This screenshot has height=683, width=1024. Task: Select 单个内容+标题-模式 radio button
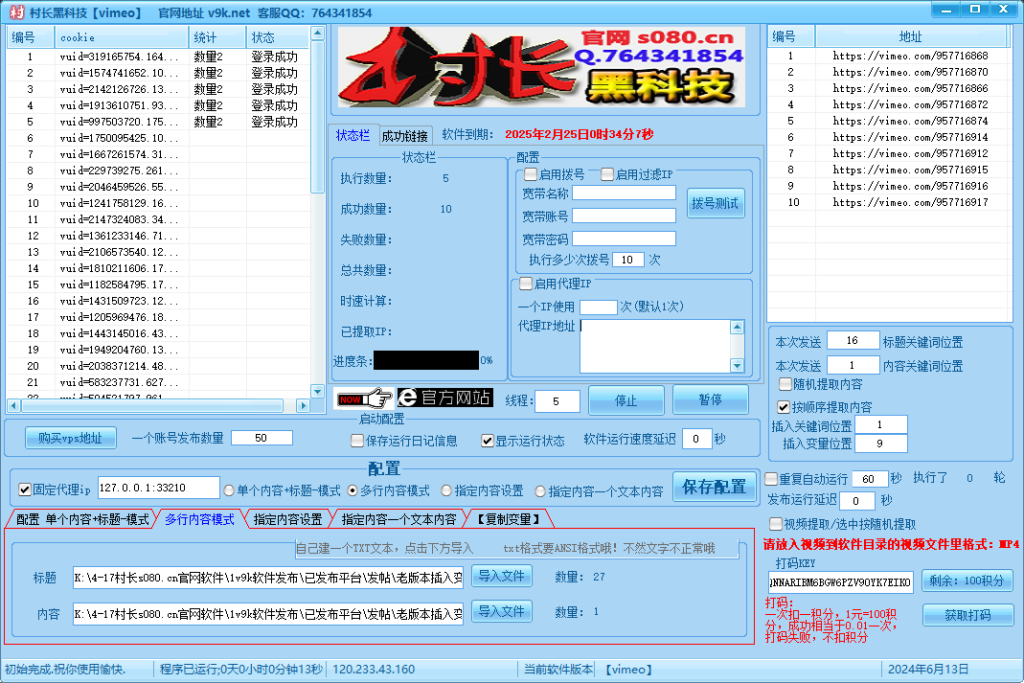(x=229, y=490)
